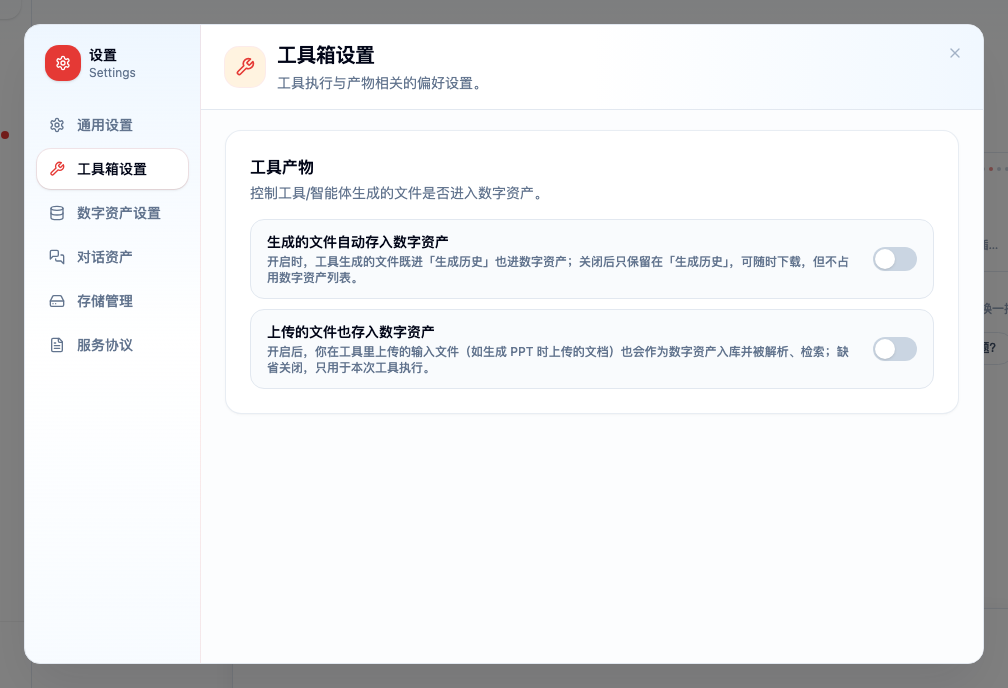Click the 生成的文件自动存入数字资产 label
1008x688 pixels.
(x=357, y=242)
